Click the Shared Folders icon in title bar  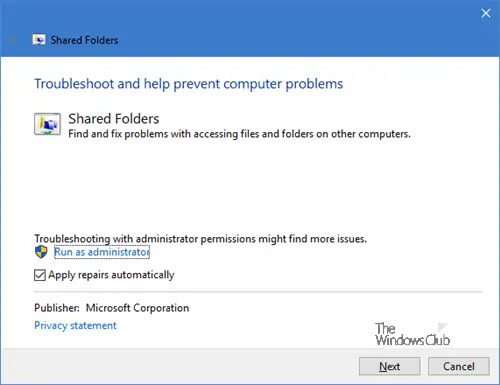pyautogui.click(x=39, y=40)
